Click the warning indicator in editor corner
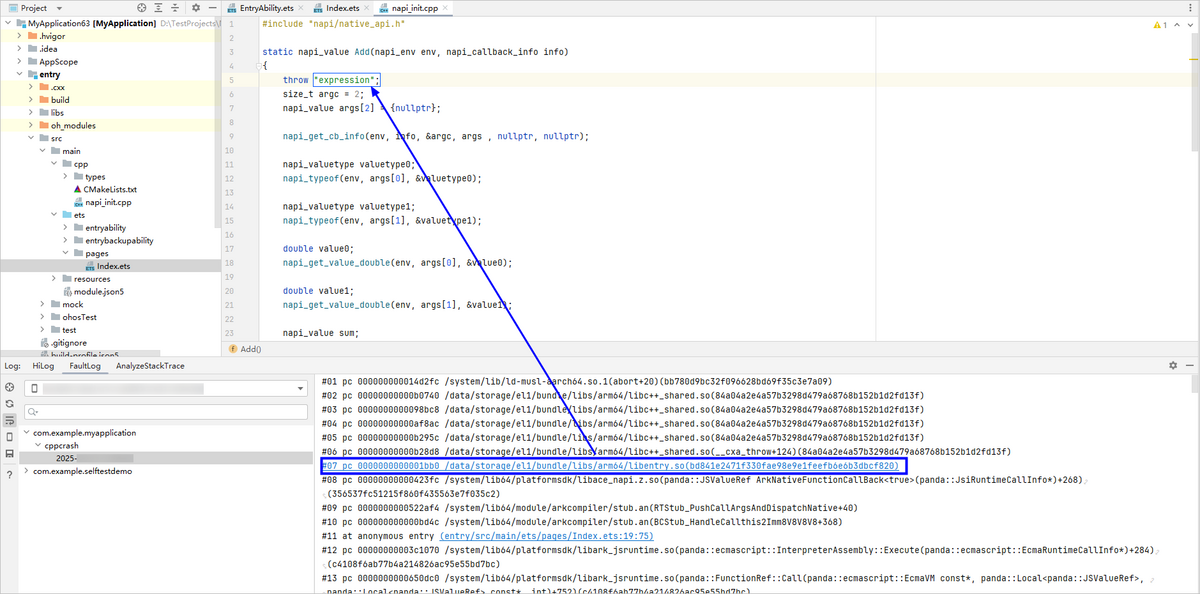The width and height of the screenshot is (1200, 594). coord(1158,24)
